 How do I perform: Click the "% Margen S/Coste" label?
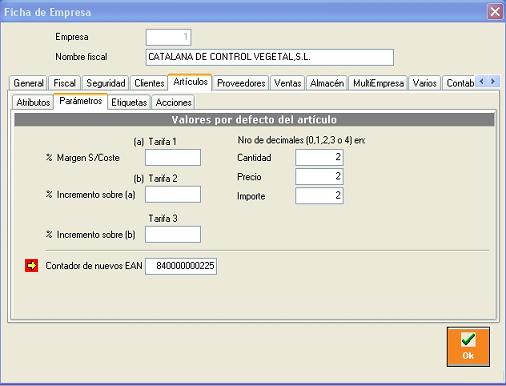tap(83, 158)
